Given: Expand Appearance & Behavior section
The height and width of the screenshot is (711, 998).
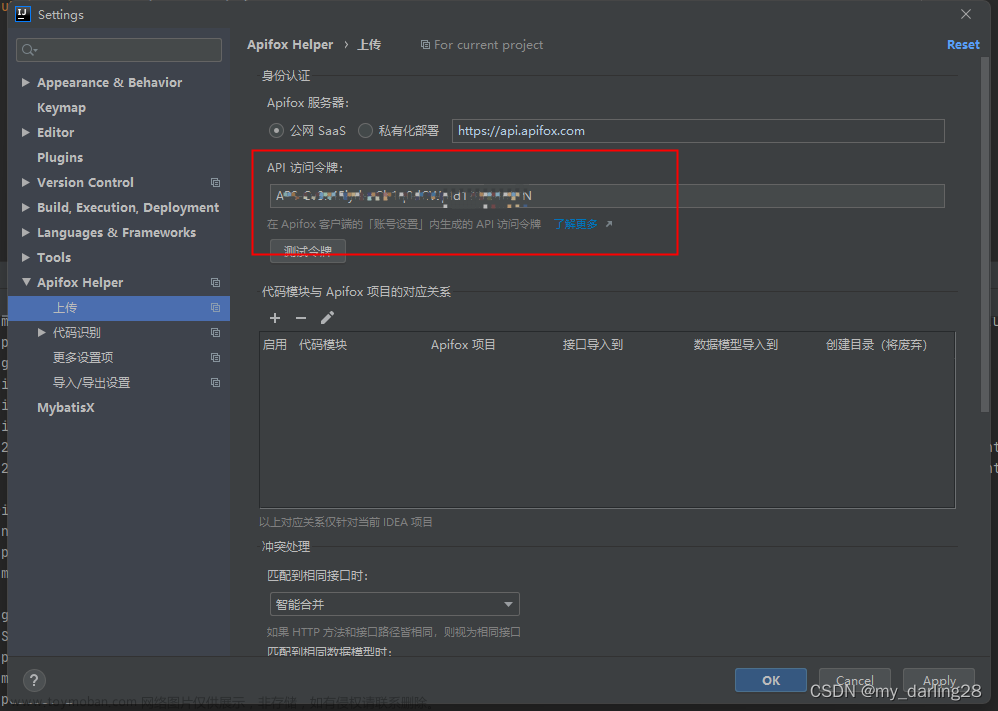Looking at the screenshot, I should click(x=25, y=82).
